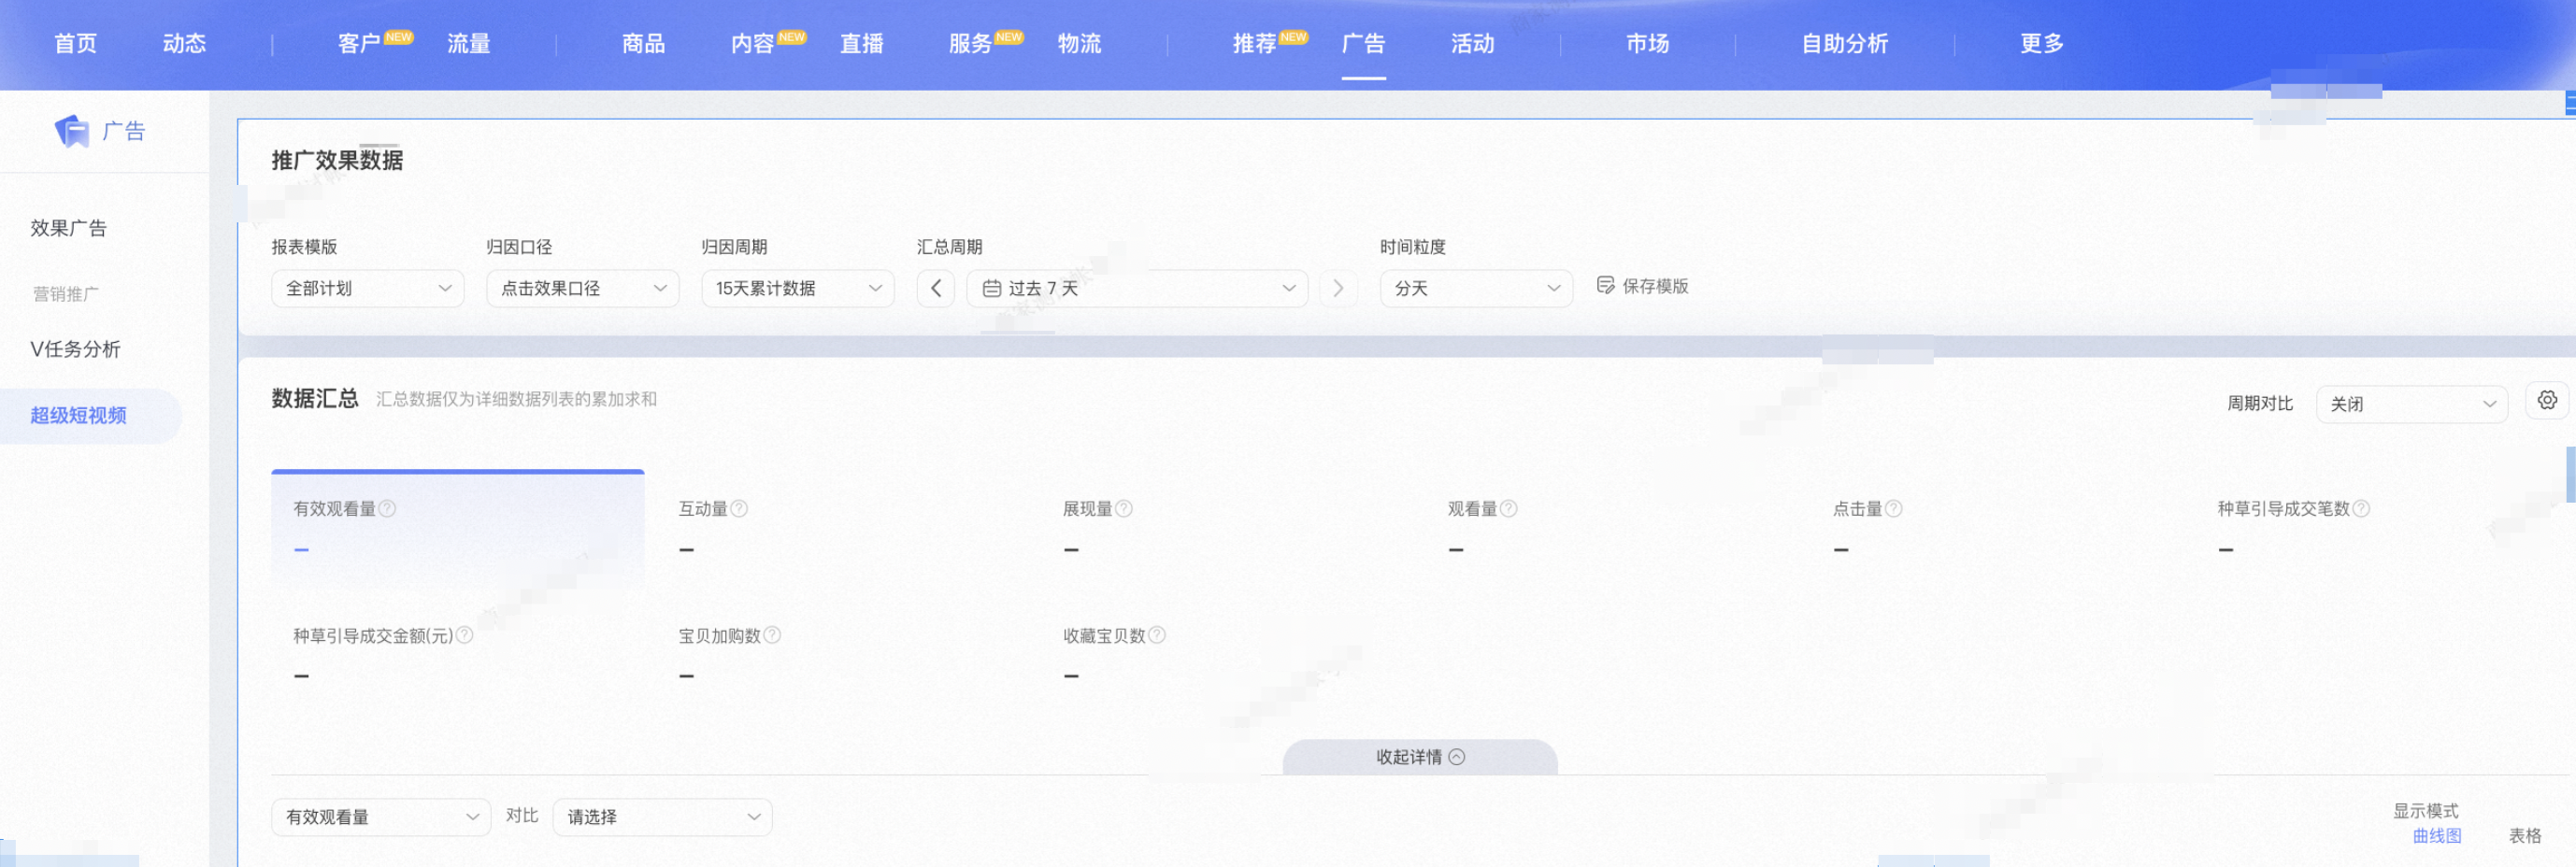Viewport: 2576px width, 867px height.
Task: Open the 内容 top tab
Action: click(x=753, y=43)
